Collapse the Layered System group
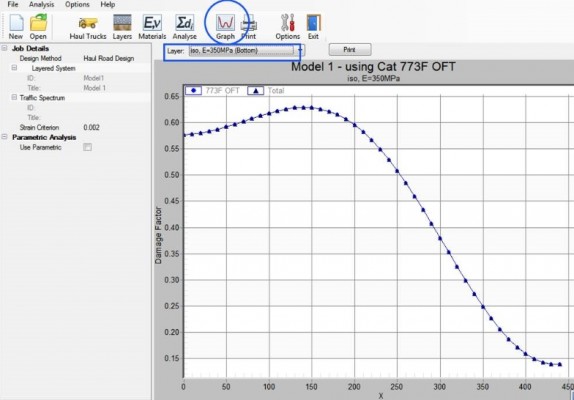This screenshot has height=400, width=574. [x=14, y=68]
